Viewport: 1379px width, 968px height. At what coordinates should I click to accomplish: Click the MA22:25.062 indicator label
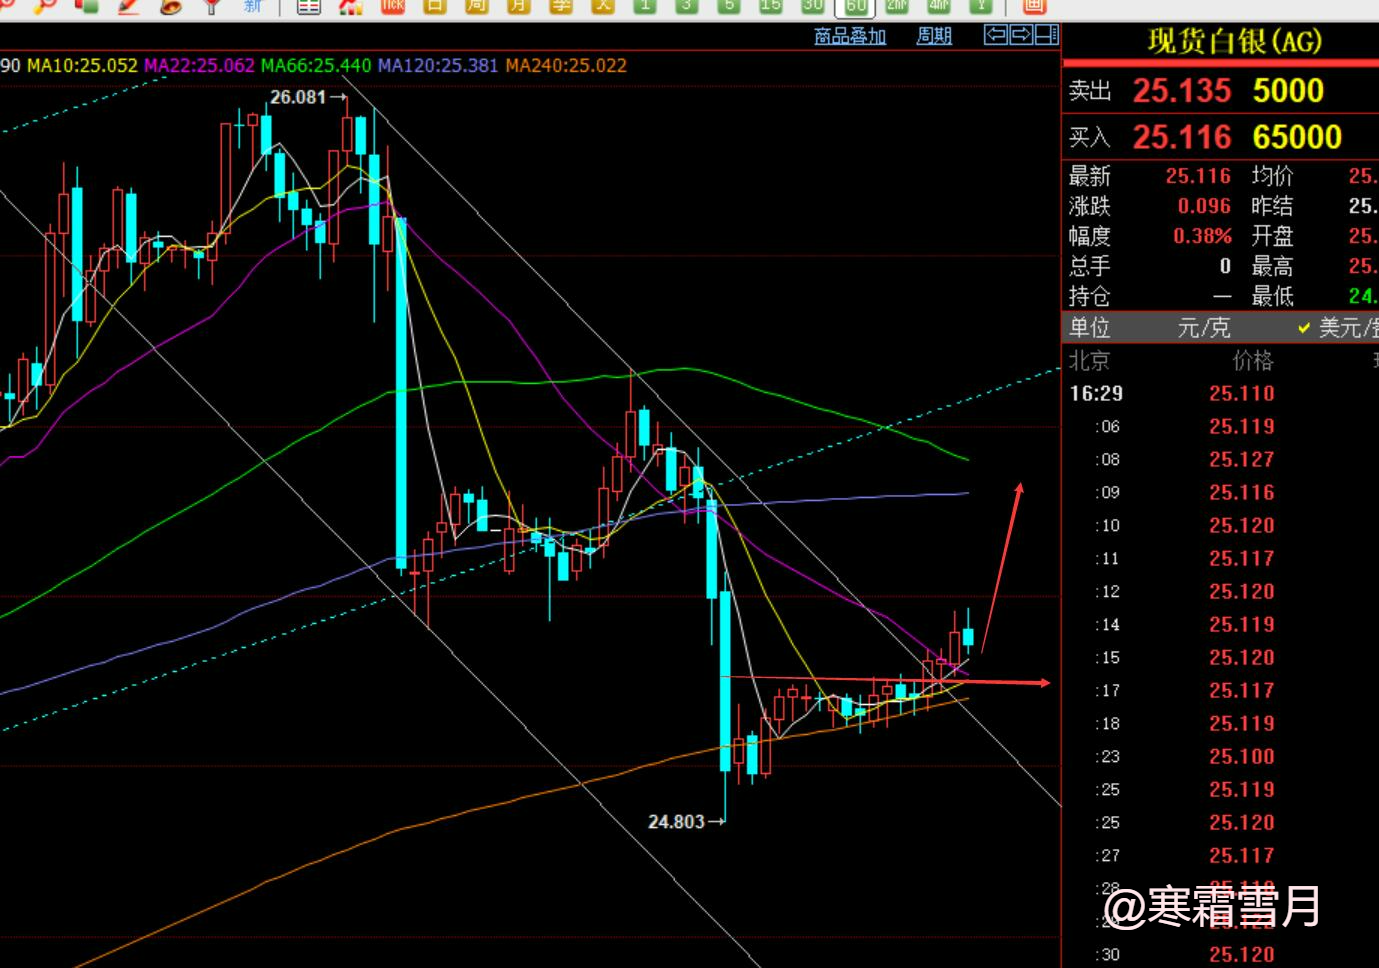pyautogui.click(x=199, y=66)
